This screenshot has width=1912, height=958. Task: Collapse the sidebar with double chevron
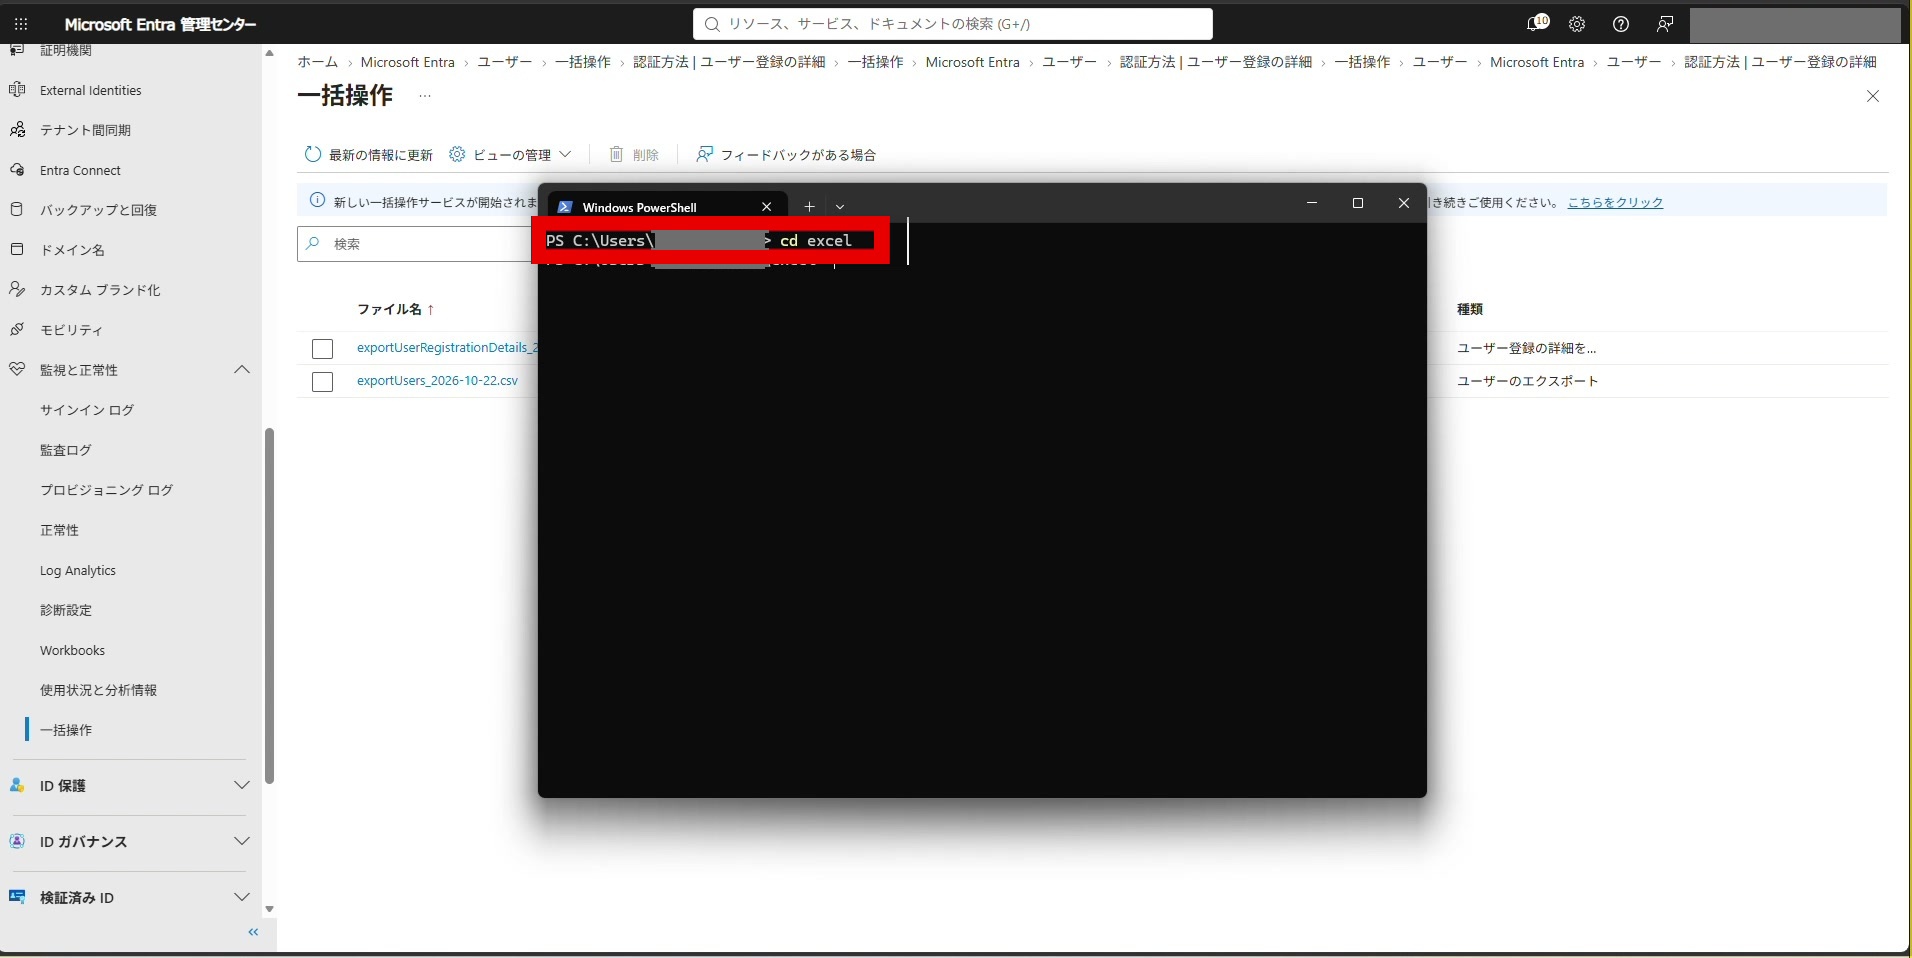tap(253, 932)
